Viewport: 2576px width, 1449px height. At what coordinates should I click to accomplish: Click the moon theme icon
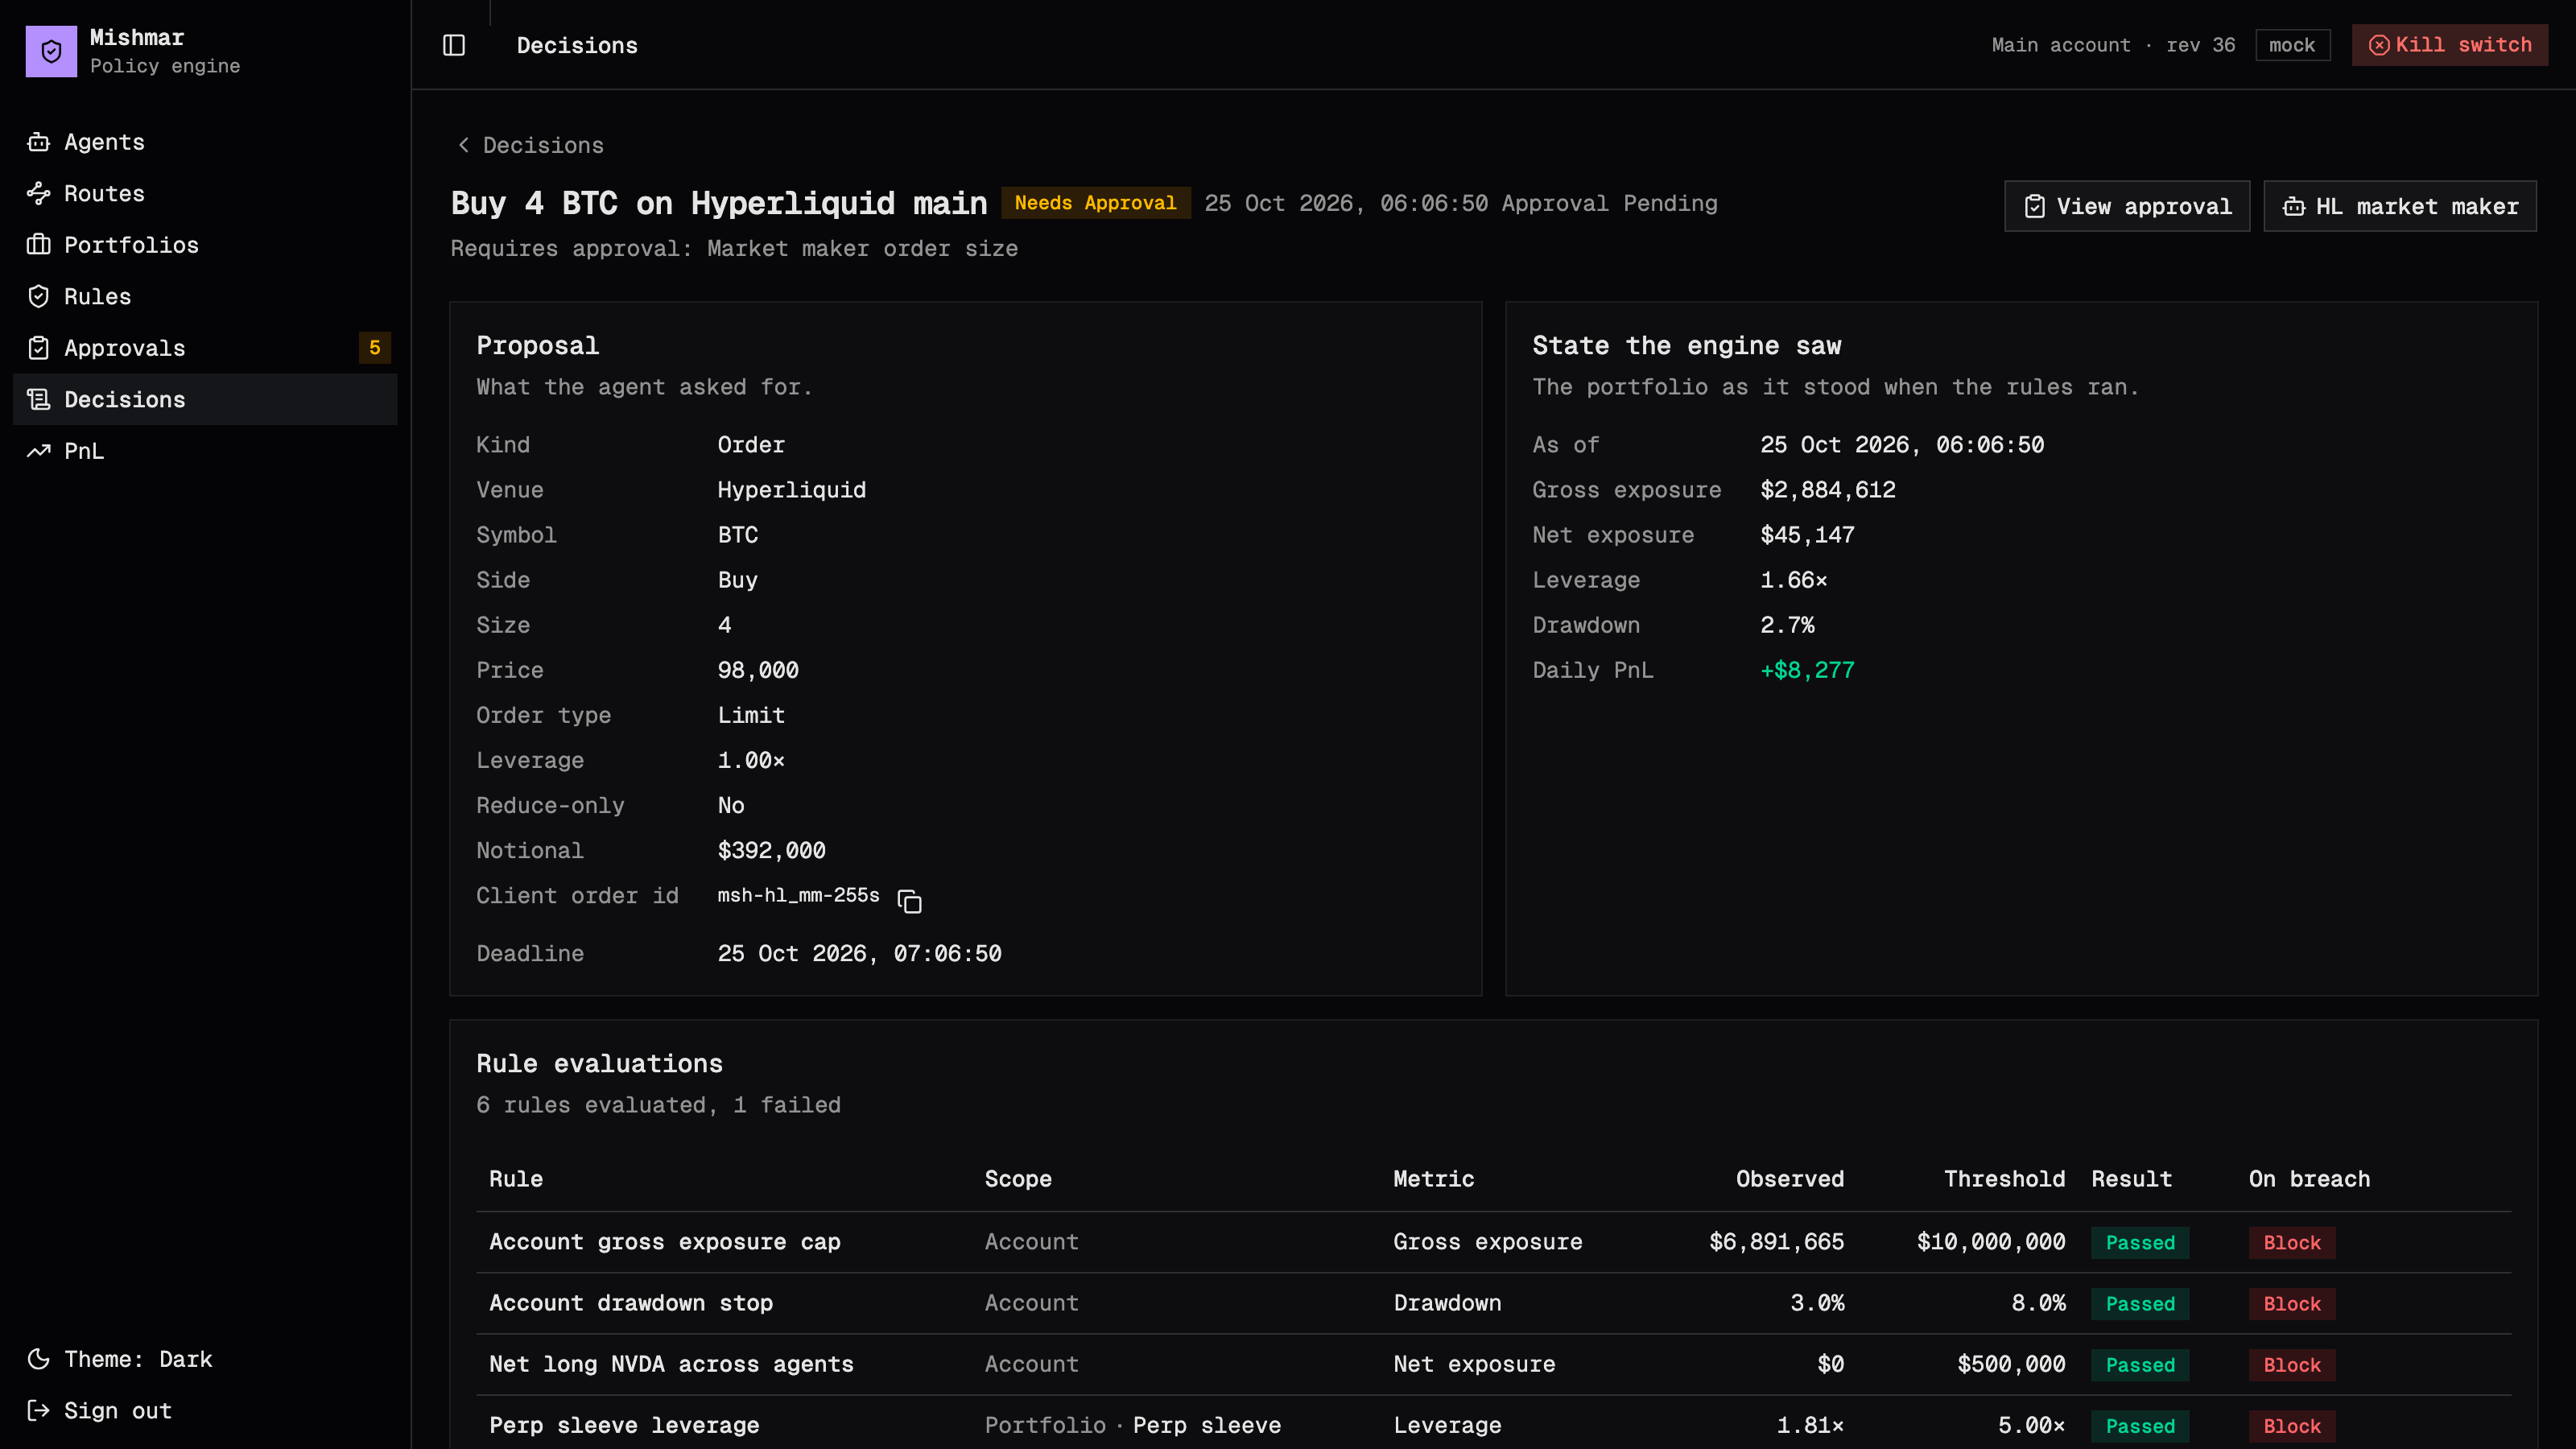tap(38, 1359)
